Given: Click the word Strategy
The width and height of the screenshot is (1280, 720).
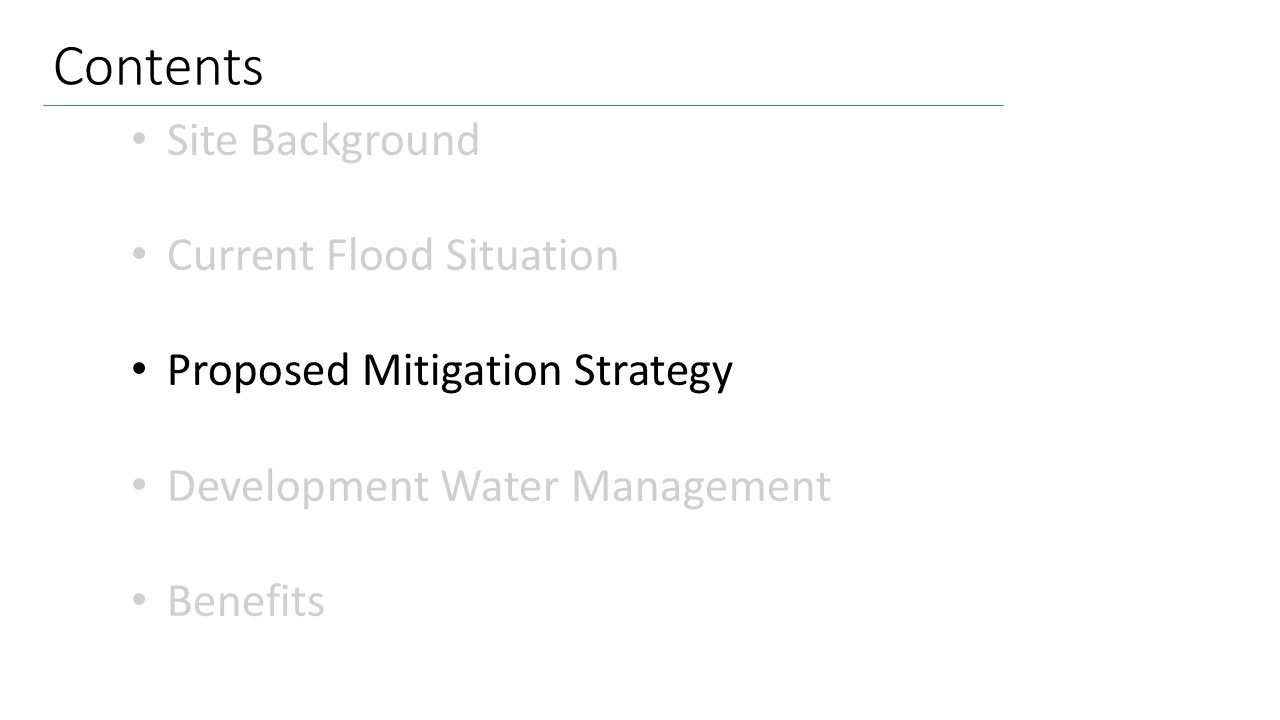Looking at the screenshot, I should point(653,371).
